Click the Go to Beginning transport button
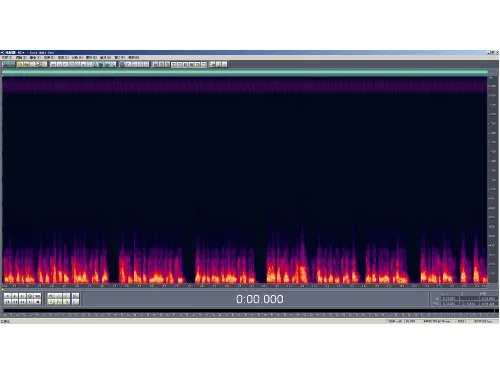 [x=7, y=302]
